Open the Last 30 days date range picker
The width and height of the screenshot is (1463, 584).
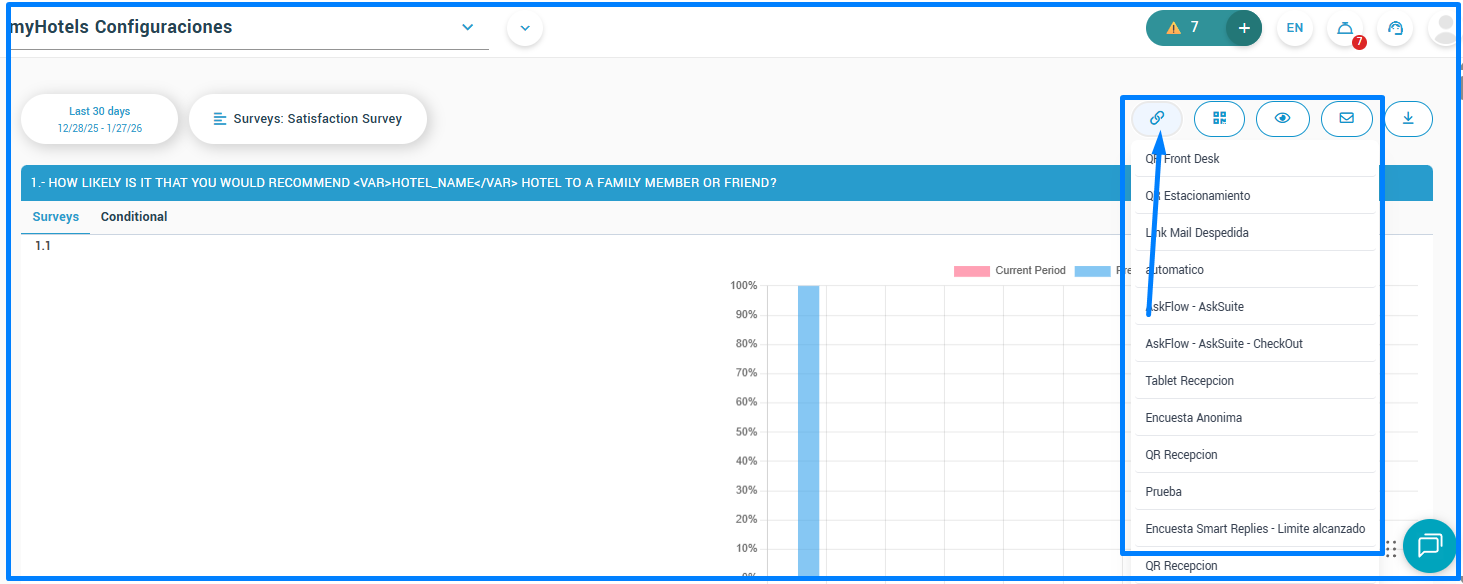coord(99,119)
